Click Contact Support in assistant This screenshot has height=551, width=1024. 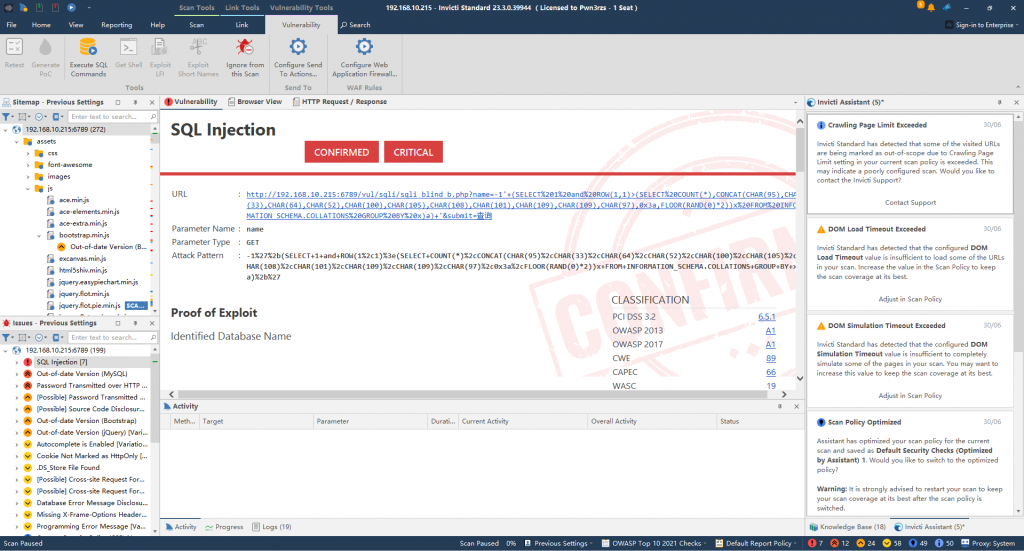tap(910, 203)
